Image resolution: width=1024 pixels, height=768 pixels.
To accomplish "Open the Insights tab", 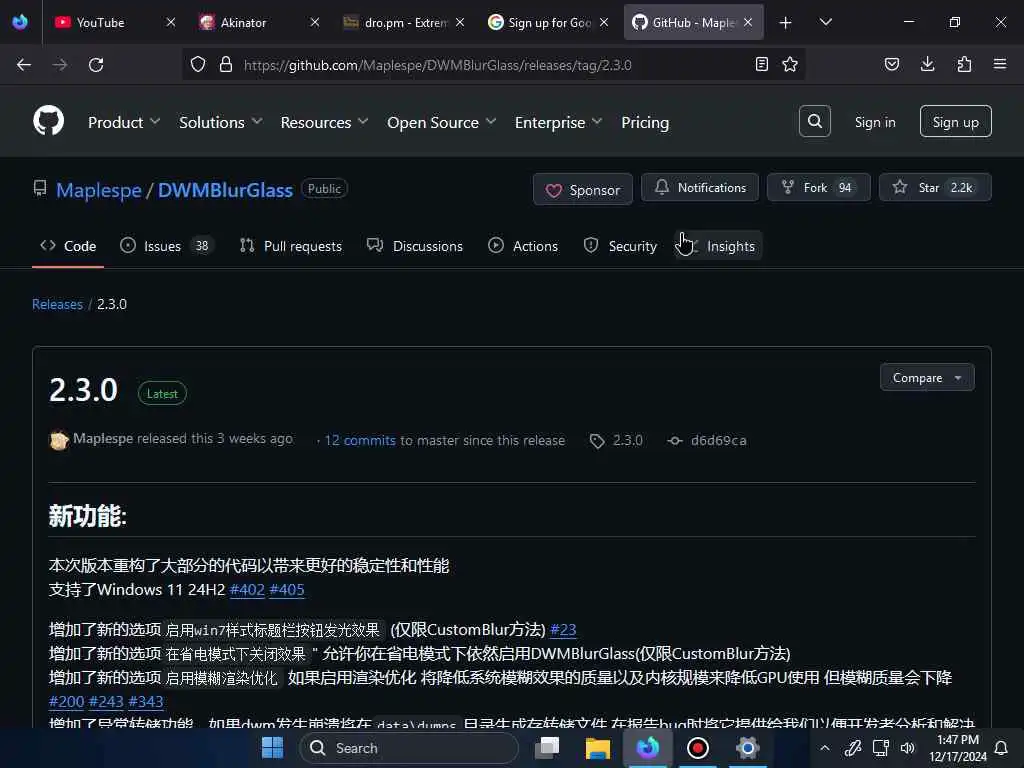I will (718, 246).
